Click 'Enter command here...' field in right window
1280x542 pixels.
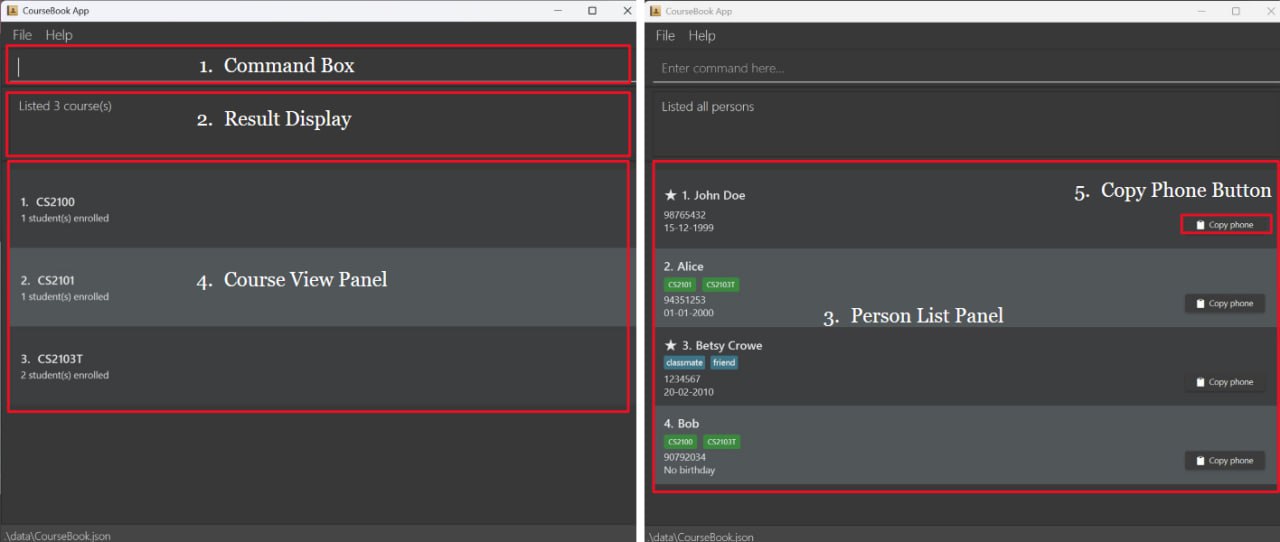(964, 68)
